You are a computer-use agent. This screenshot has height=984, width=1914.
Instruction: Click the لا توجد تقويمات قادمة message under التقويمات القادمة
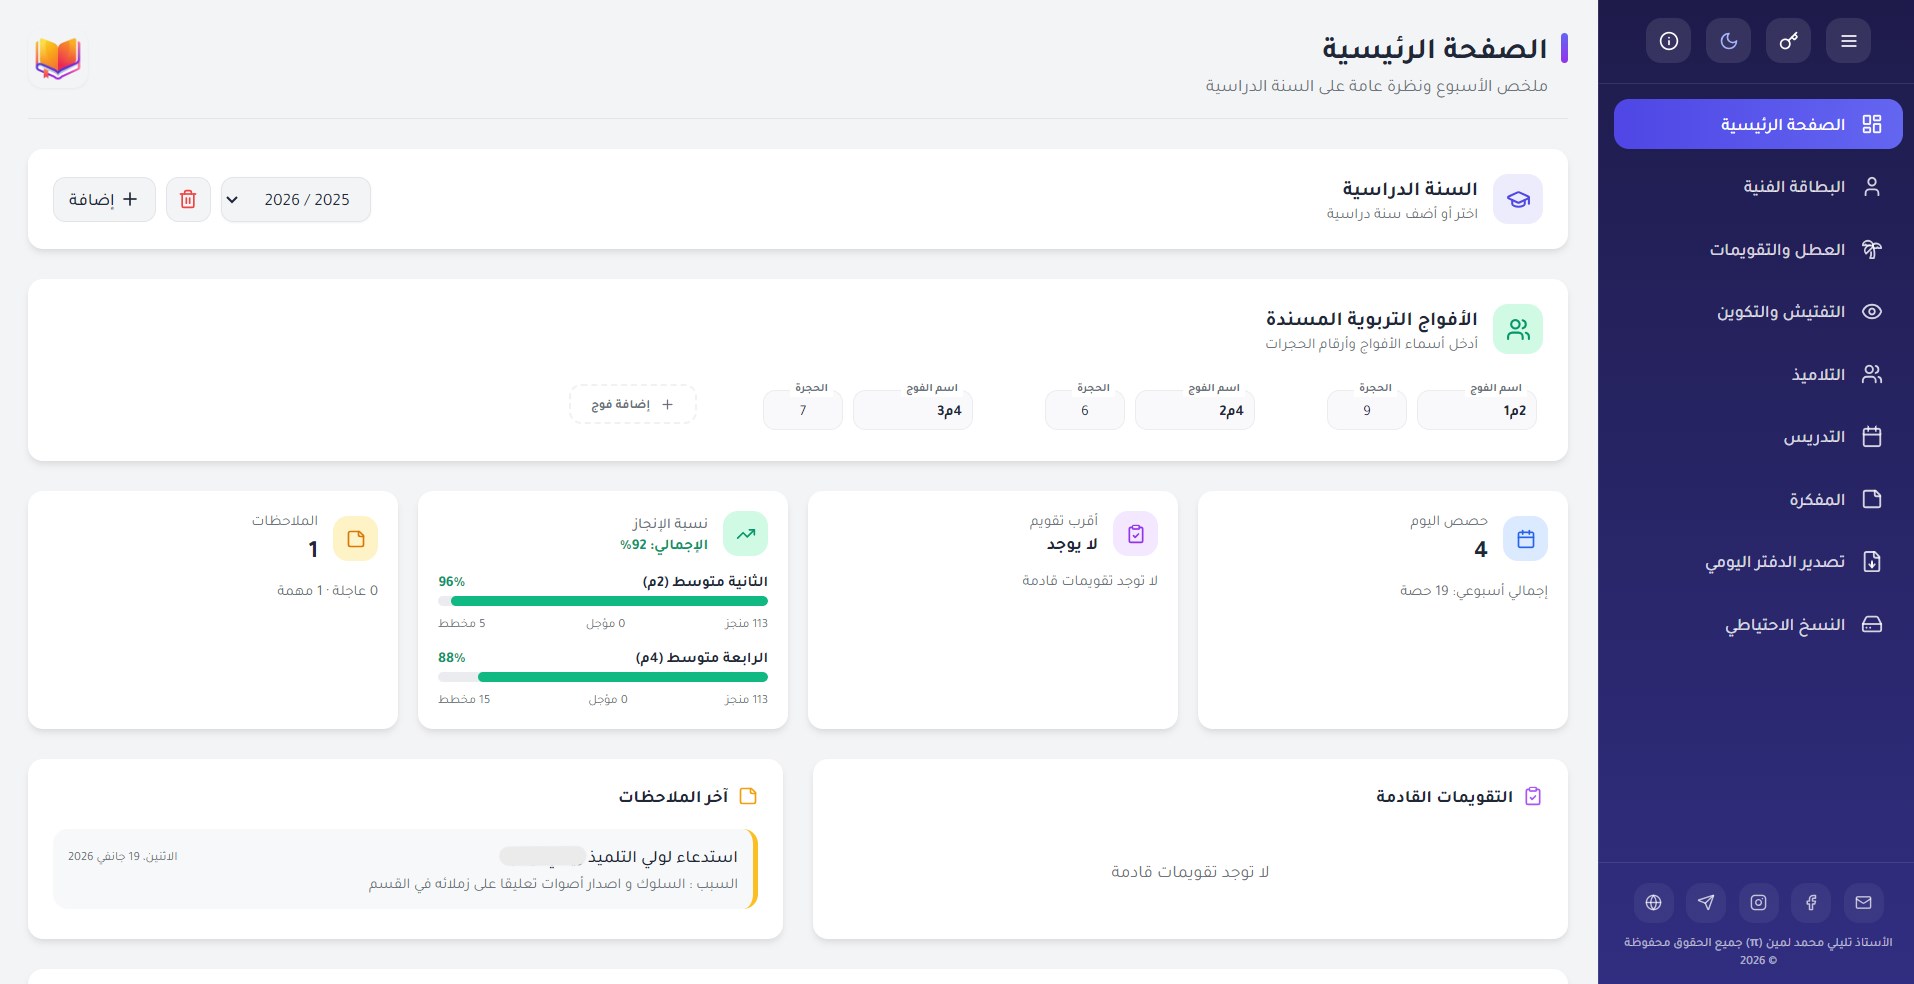(1190, 872)
